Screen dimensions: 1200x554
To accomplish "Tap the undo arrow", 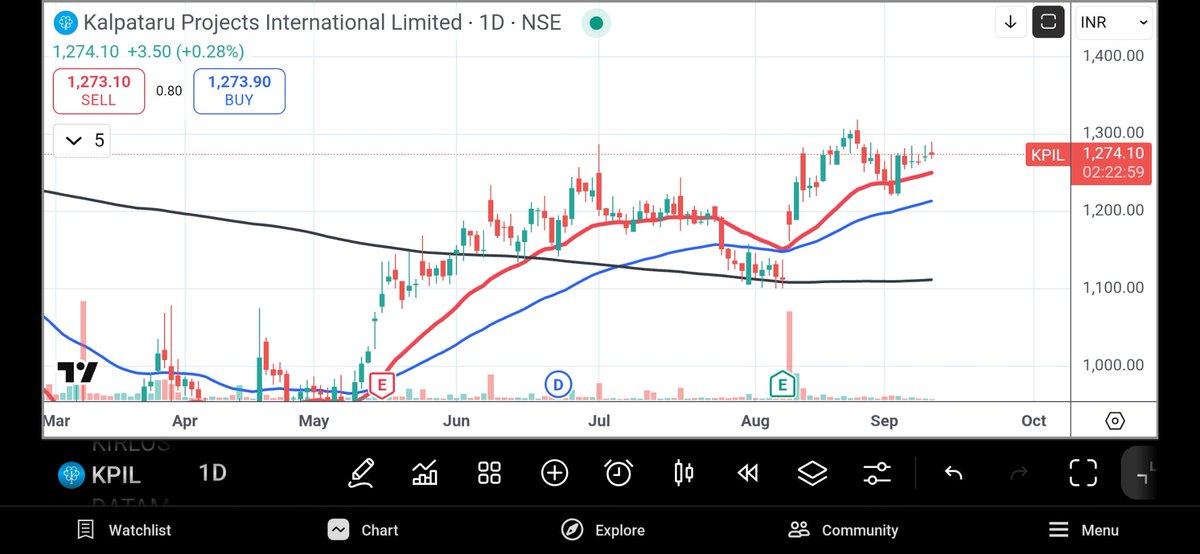I will coord(954,472).
